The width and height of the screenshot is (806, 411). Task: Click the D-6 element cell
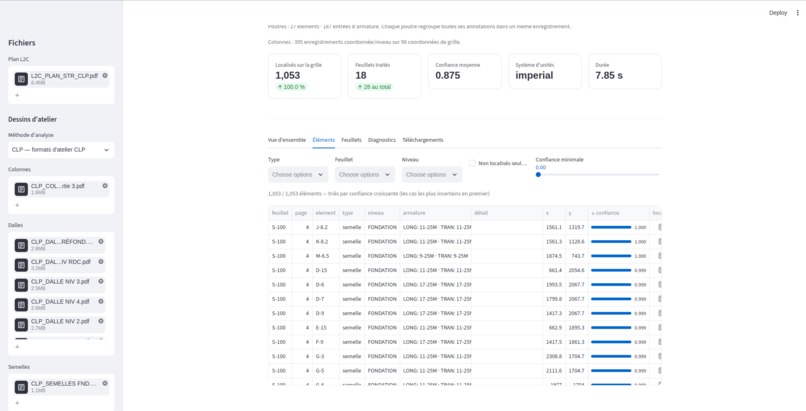click(x=325, y=285)
